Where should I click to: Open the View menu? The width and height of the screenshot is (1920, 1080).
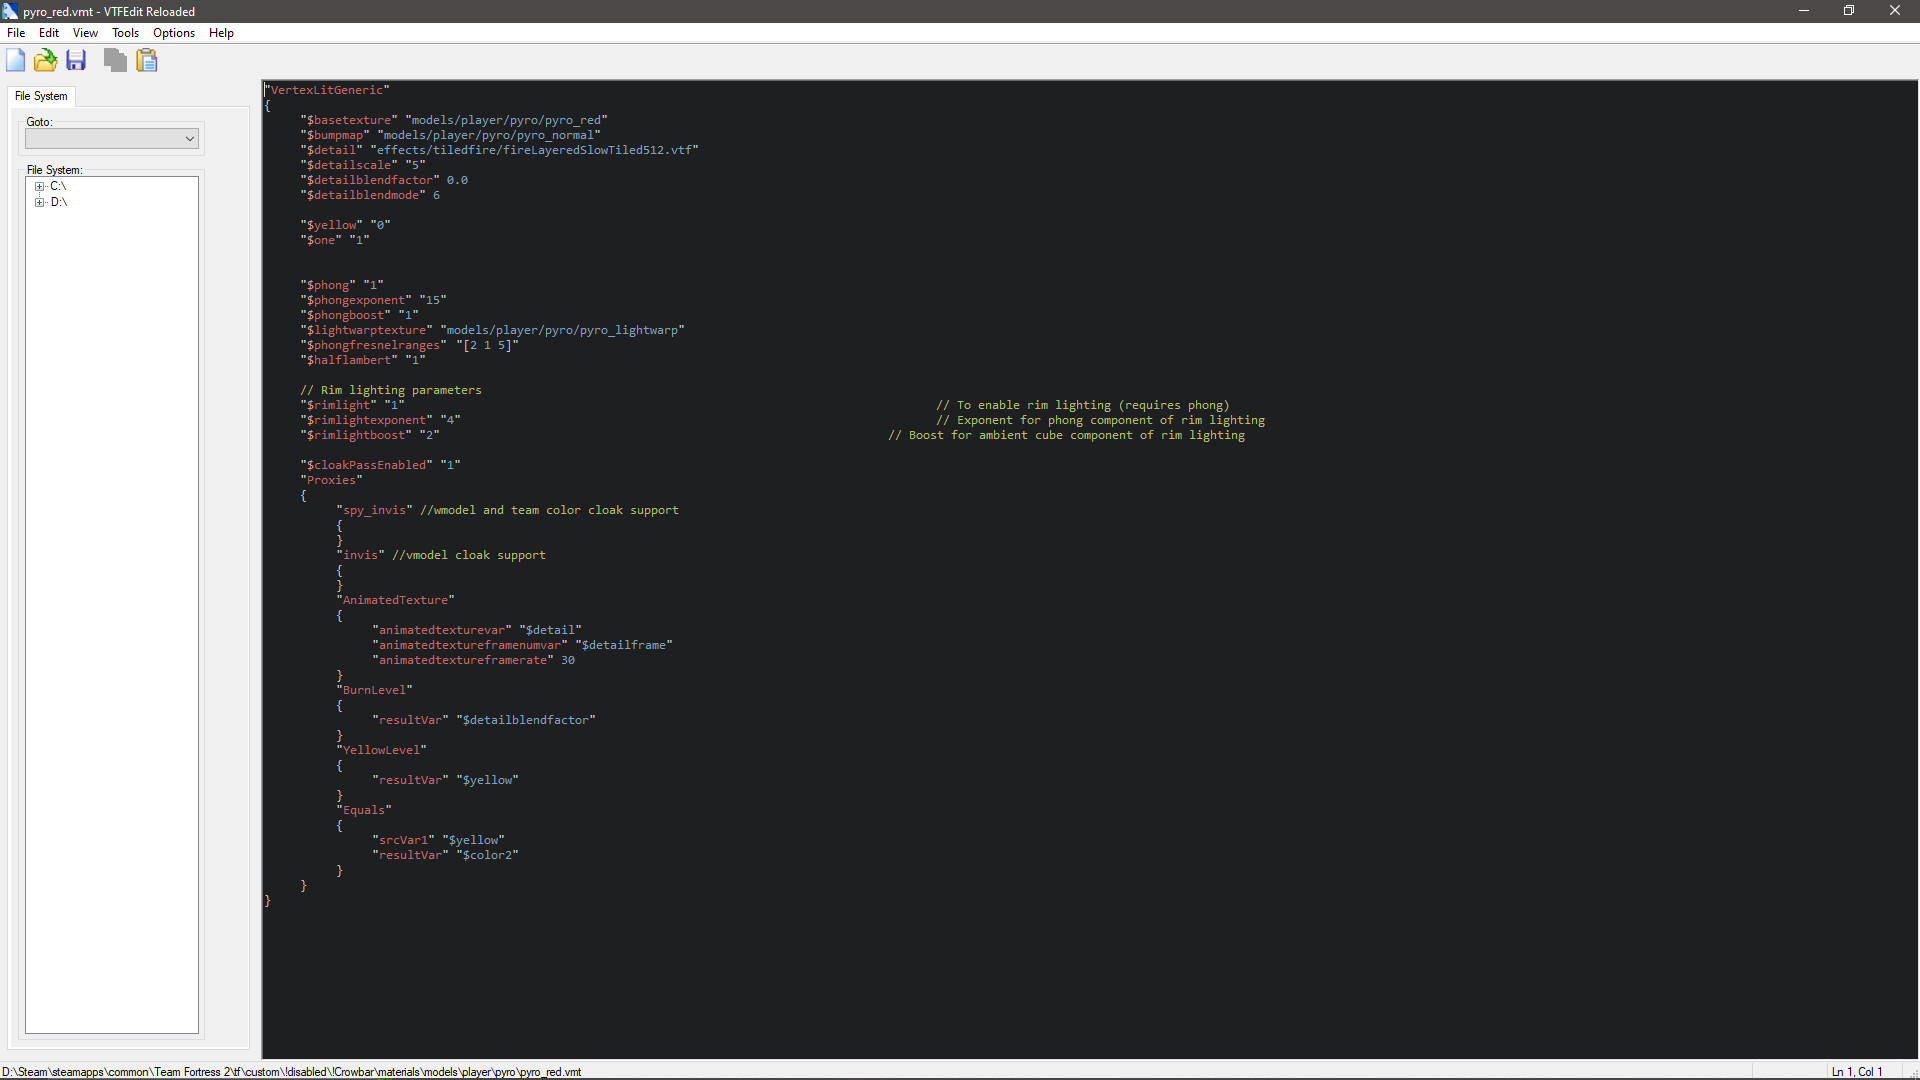pos(84,33)
